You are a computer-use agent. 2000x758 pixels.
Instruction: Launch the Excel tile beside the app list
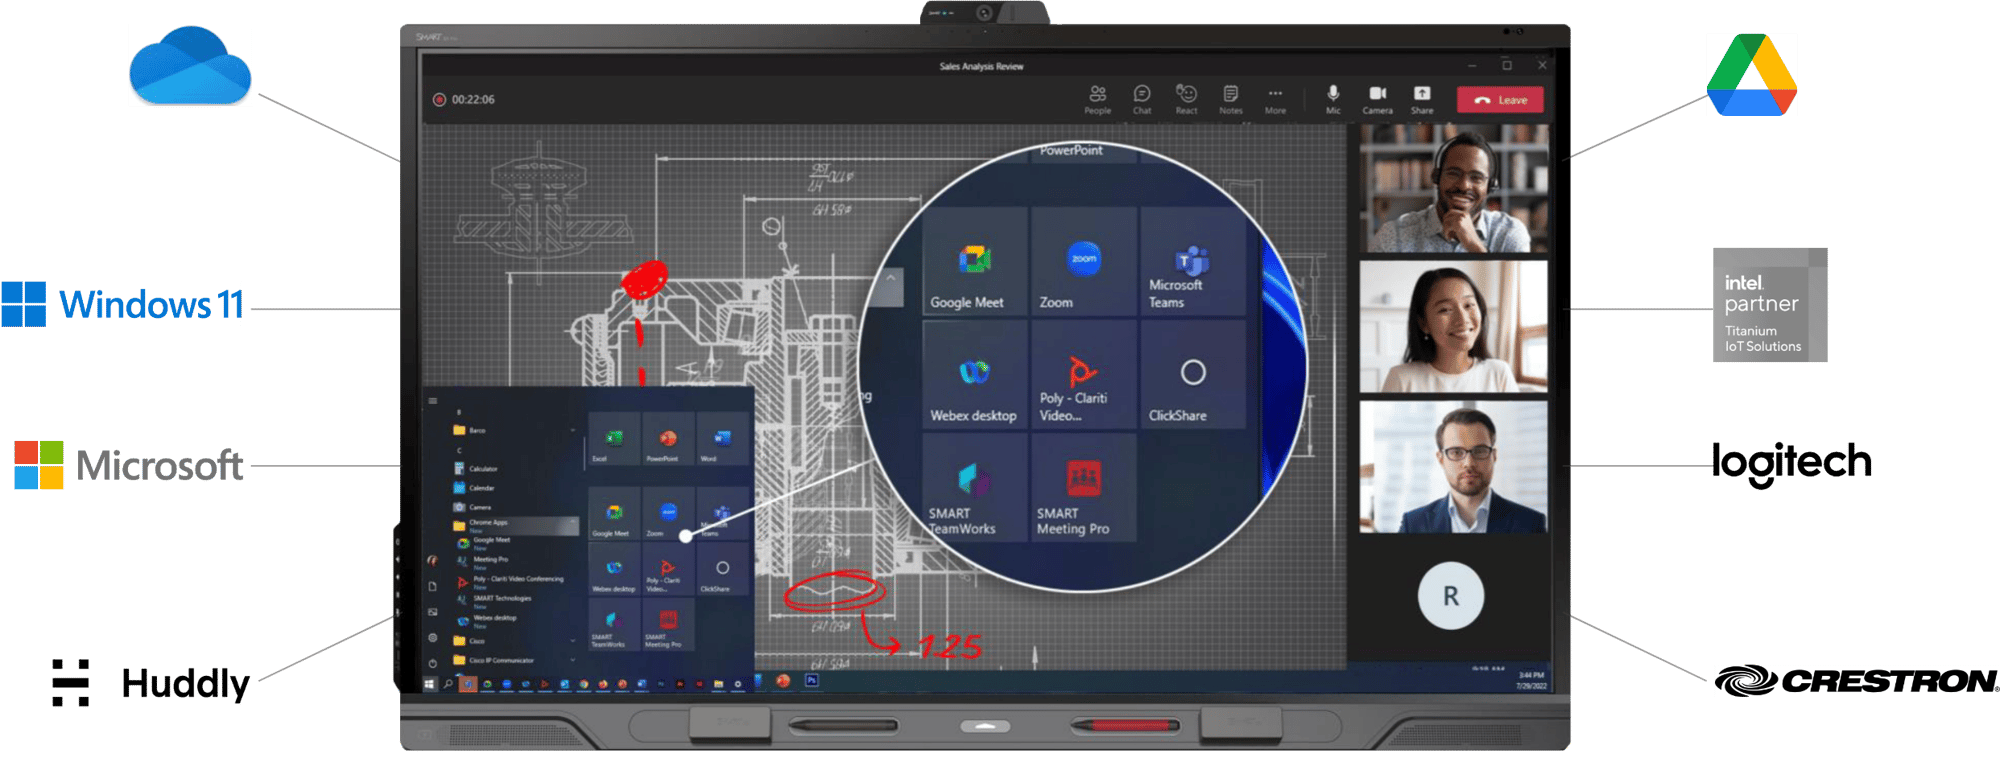pyautogui.click(x=614, y=440)
